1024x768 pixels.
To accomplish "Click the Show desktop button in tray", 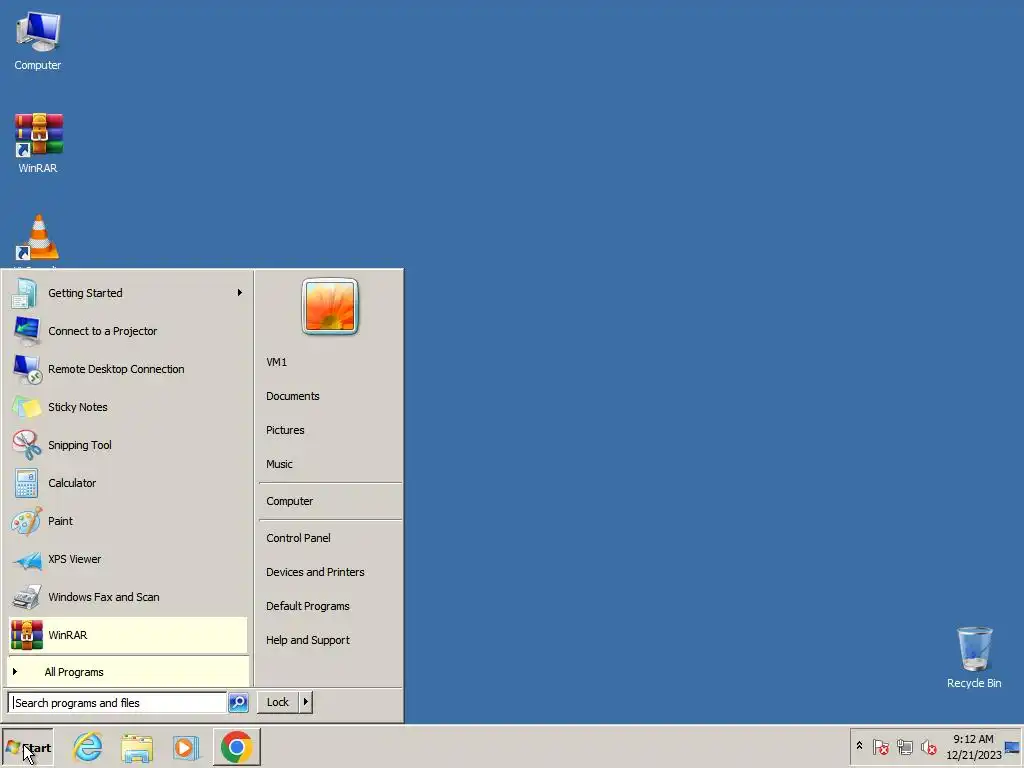I will (1012, 747).
